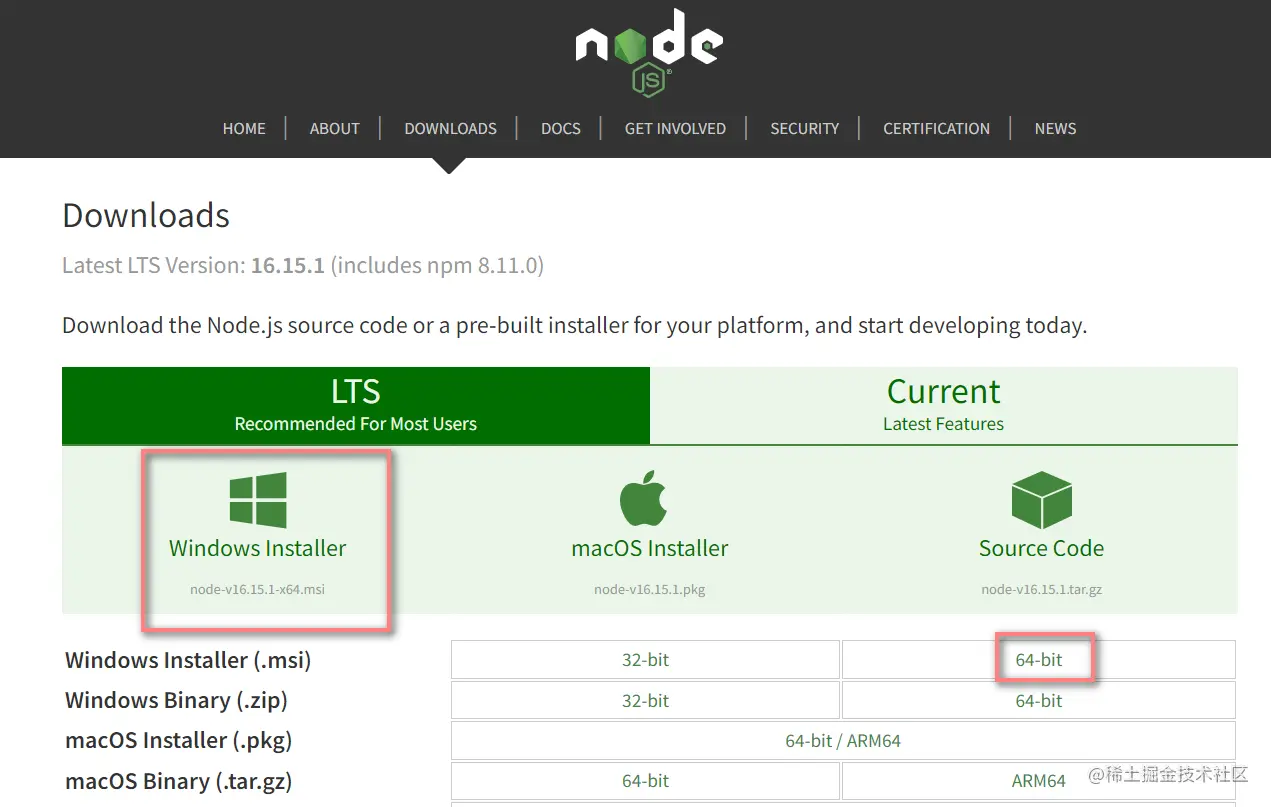The width and height of the screenshot is (1271, 807).
Task: Download the Windows Installer link
Action: click(258, 548)
